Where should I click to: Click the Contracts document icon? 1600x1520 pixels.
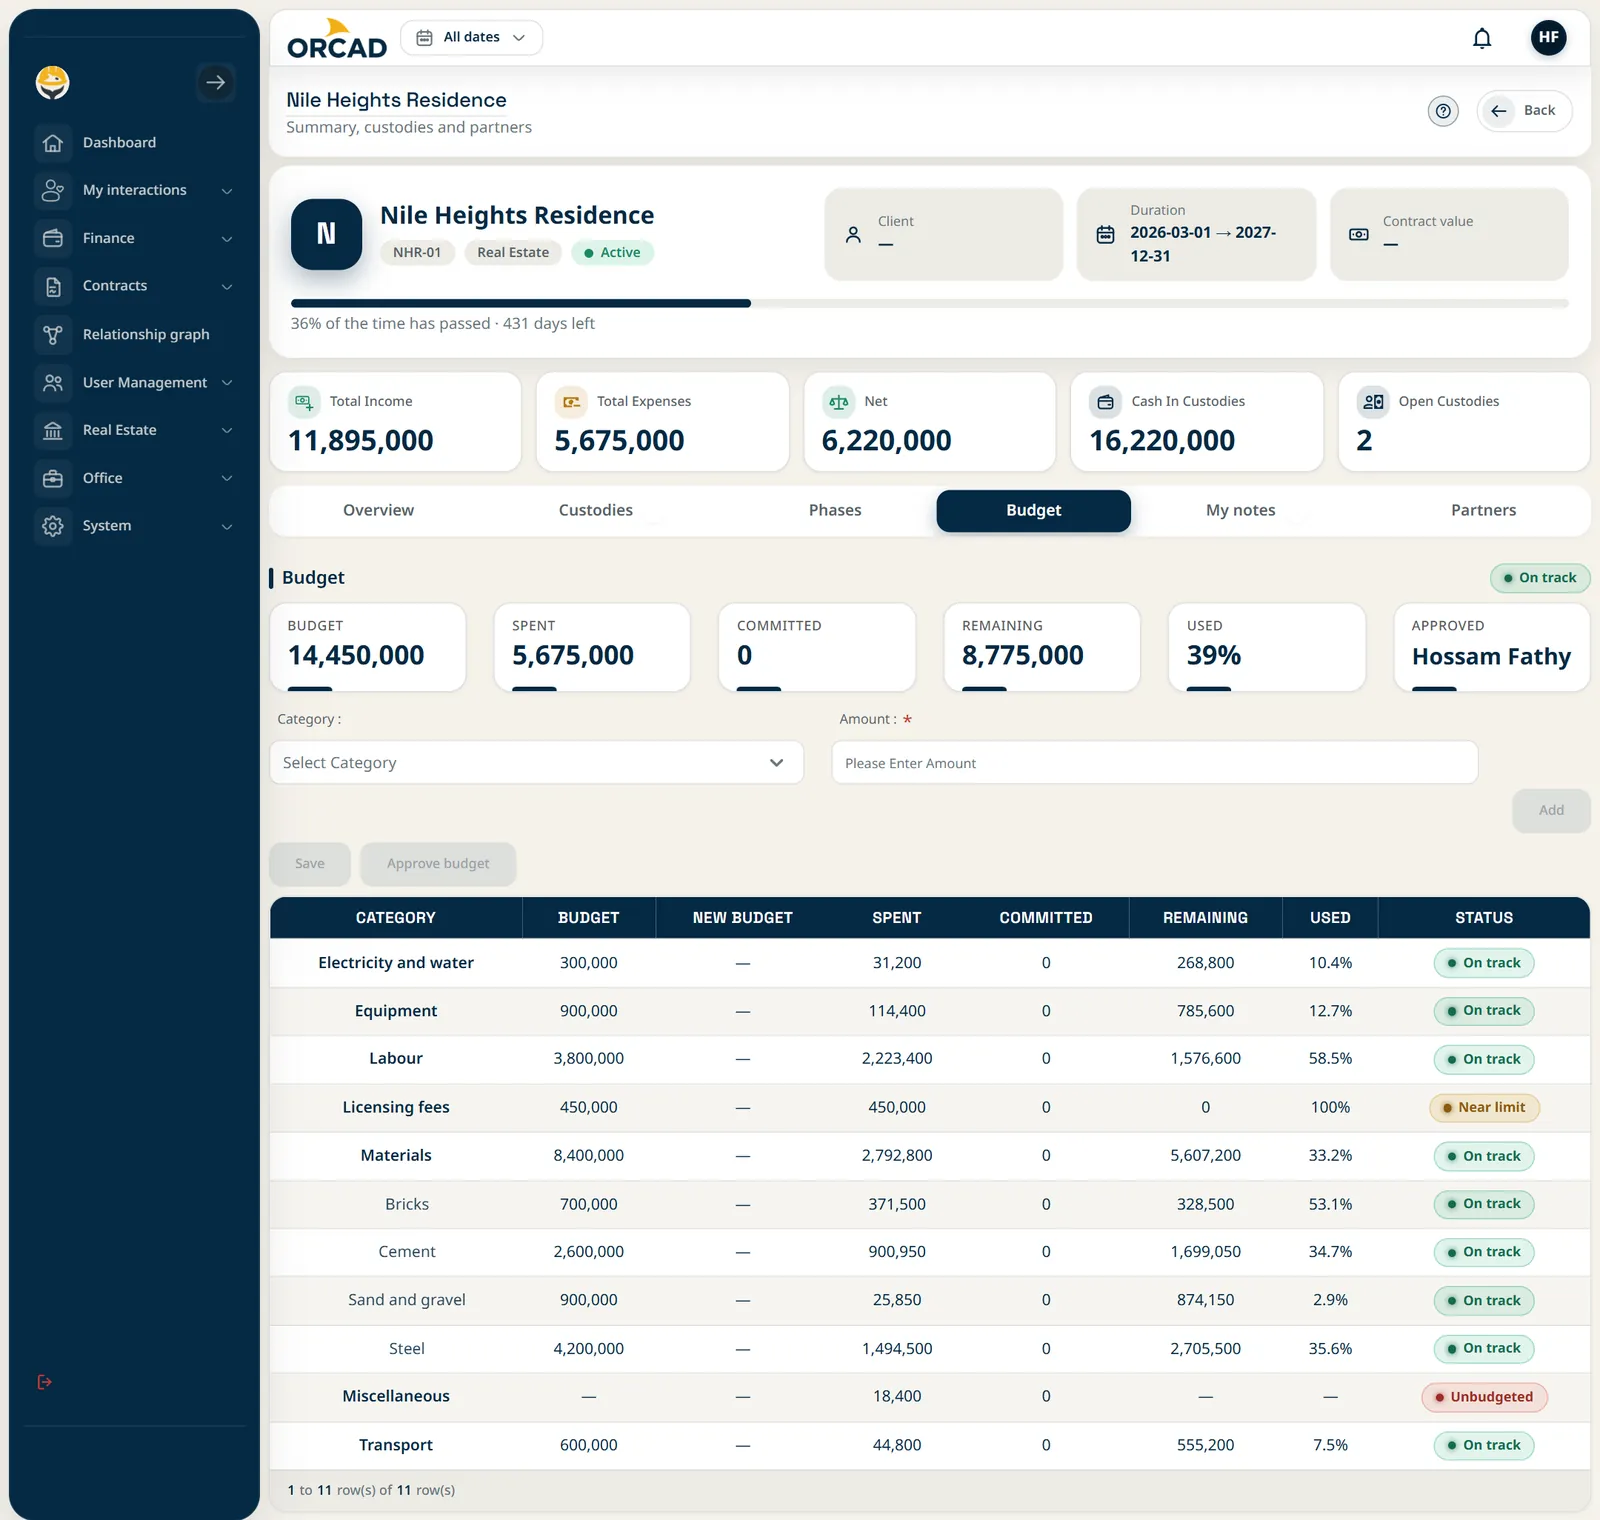[x=53, y=286]
